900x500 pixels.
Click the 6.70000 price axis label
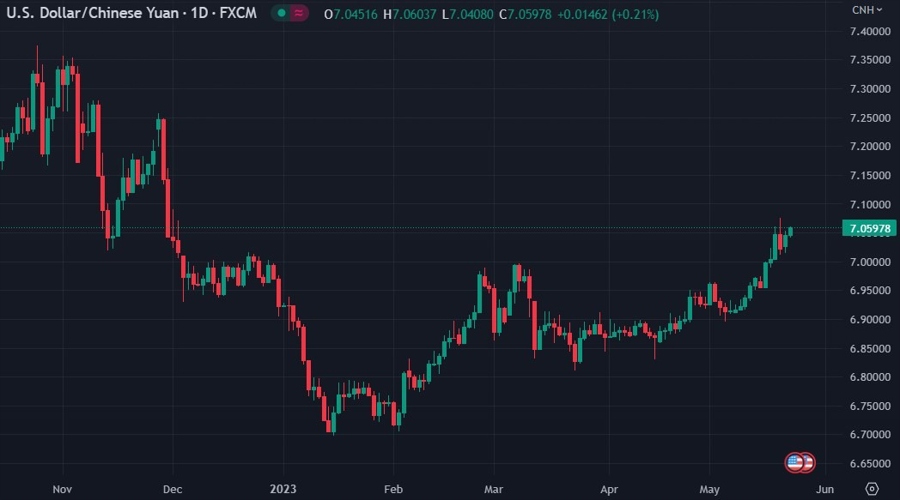click(870, 435)
